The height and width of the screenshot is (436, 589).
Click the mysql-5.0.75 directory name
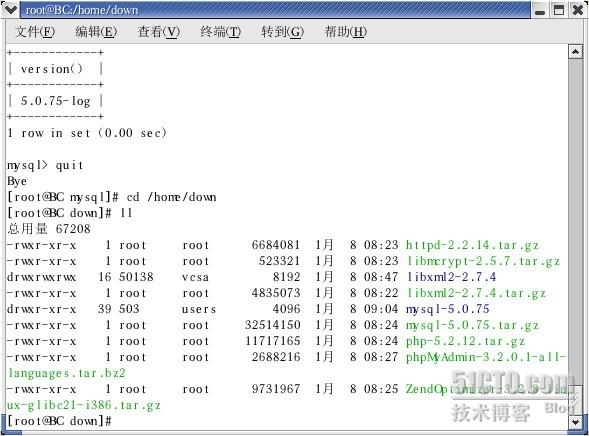tap(447, 309)
